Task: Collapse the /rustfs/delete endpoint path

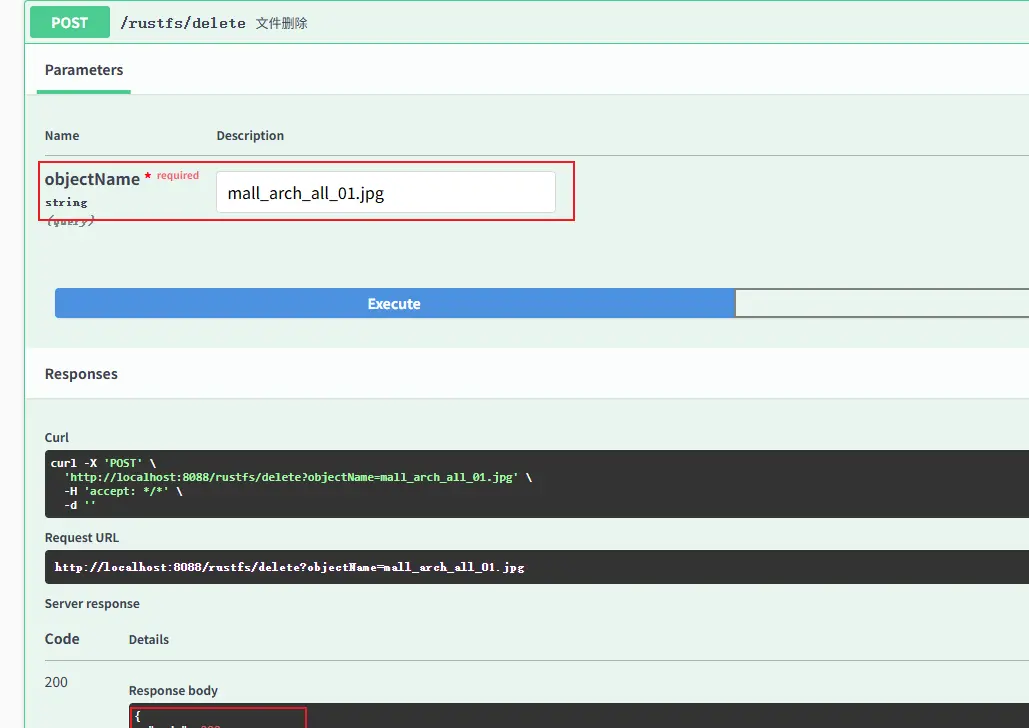Action: [182, 23]
